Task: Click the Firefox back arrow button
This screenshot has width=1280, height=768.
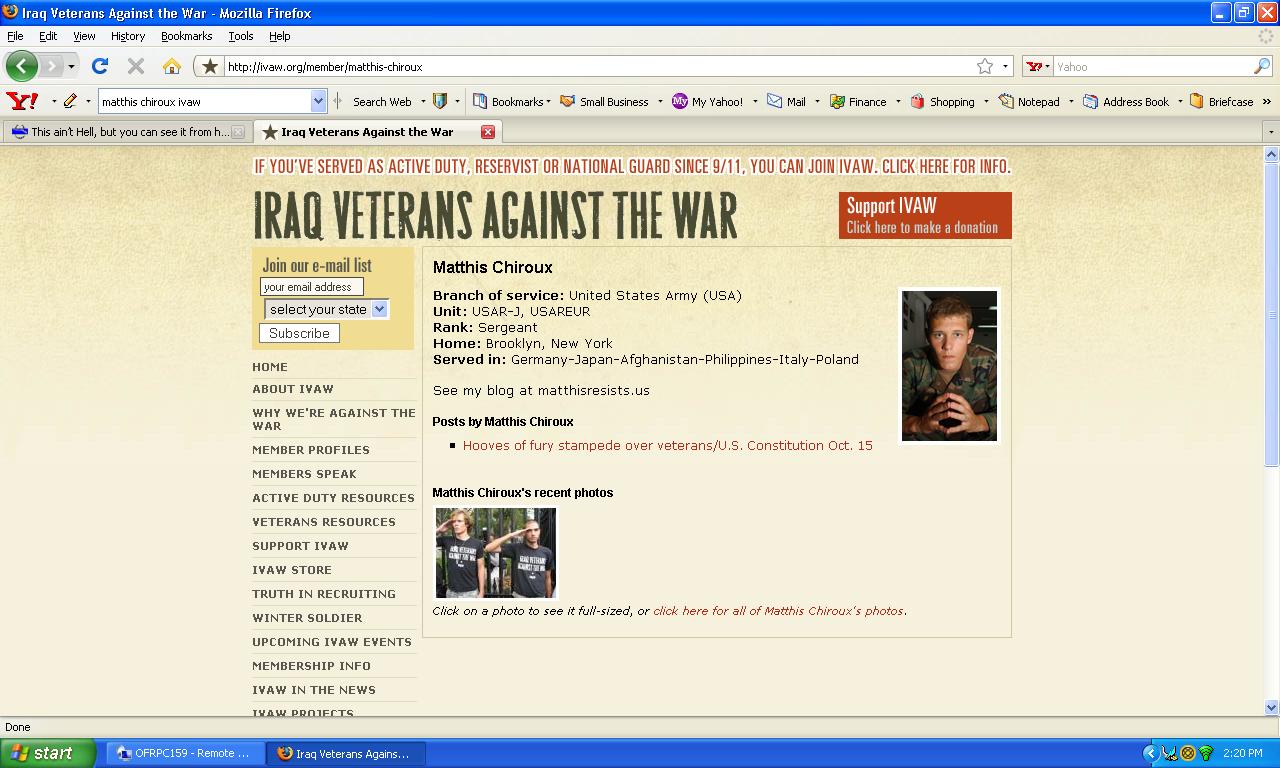Action: [21, 66]
